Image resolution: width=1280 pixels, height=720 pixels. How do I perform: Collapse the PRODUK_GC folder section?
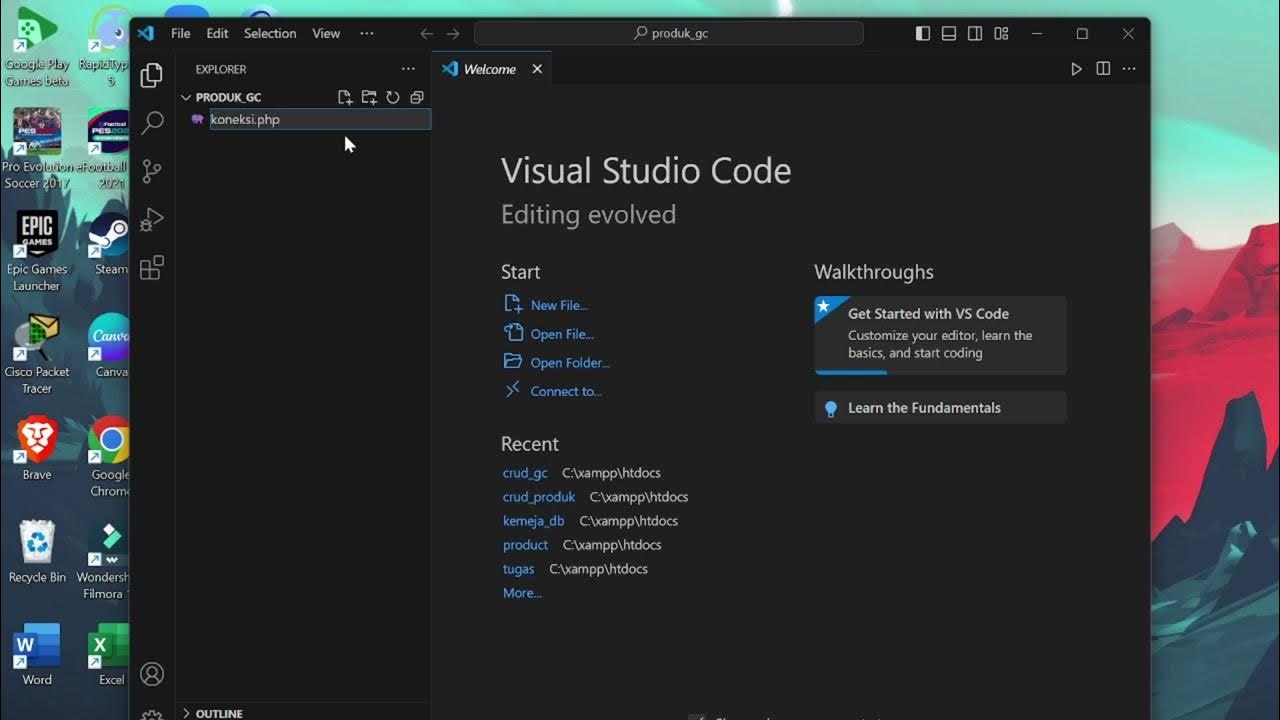186,97
